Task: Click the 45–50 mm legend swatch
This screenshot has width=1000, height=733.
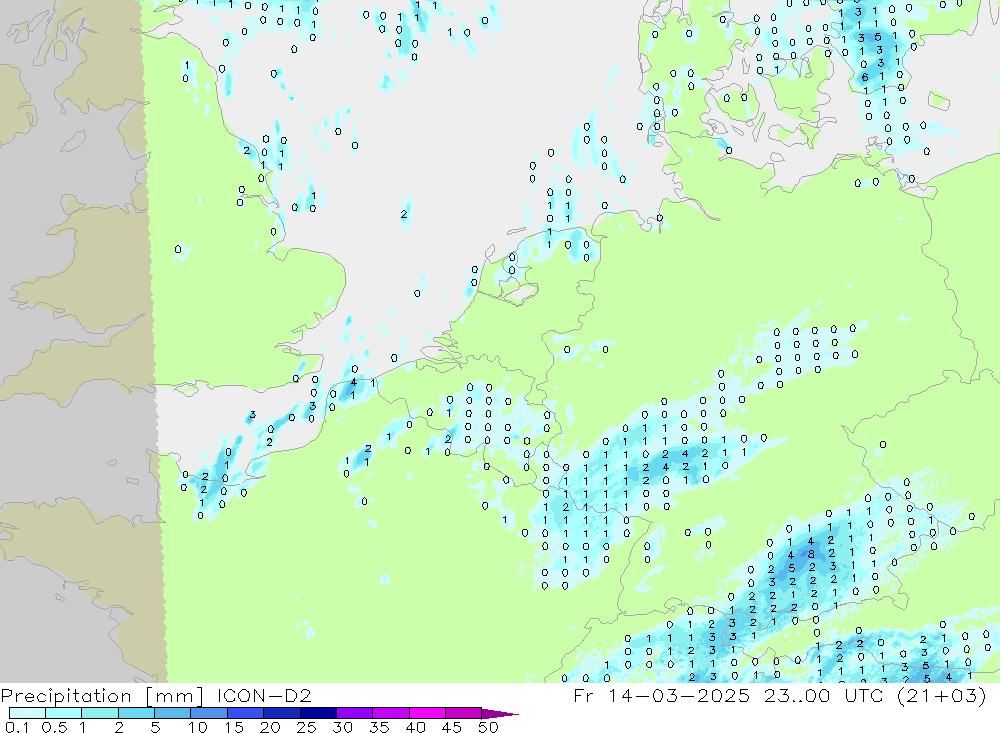Action: 463,713
